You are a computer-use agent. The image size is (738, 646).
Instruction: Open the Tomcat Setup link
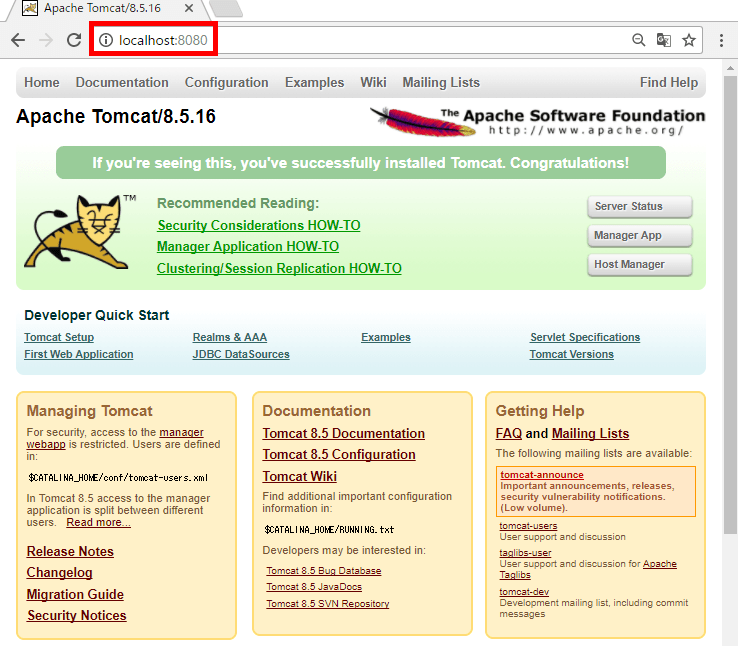pyautogui.click(x=59, y=337)
